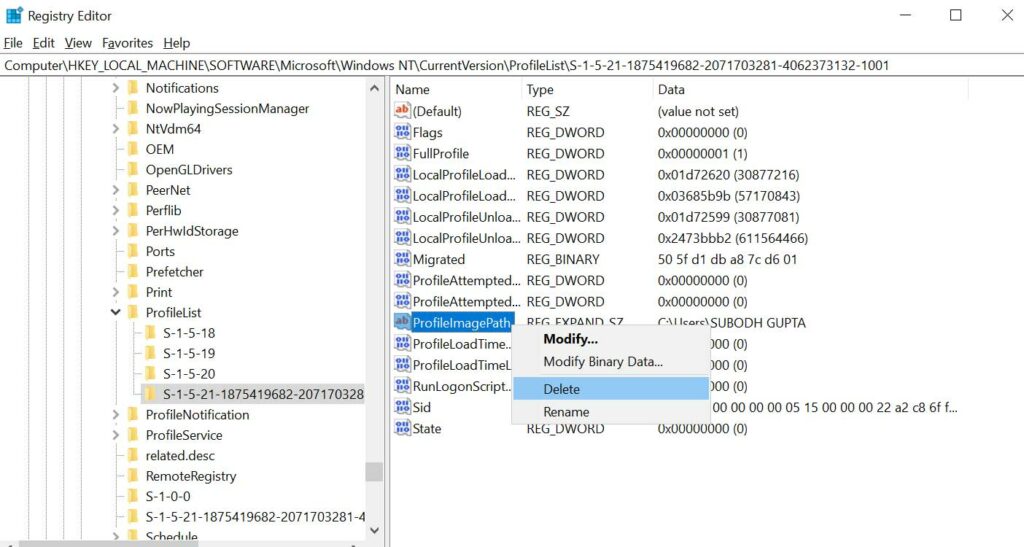Open the File menu
Screen dimensions: 1024x547
(13, 43)
